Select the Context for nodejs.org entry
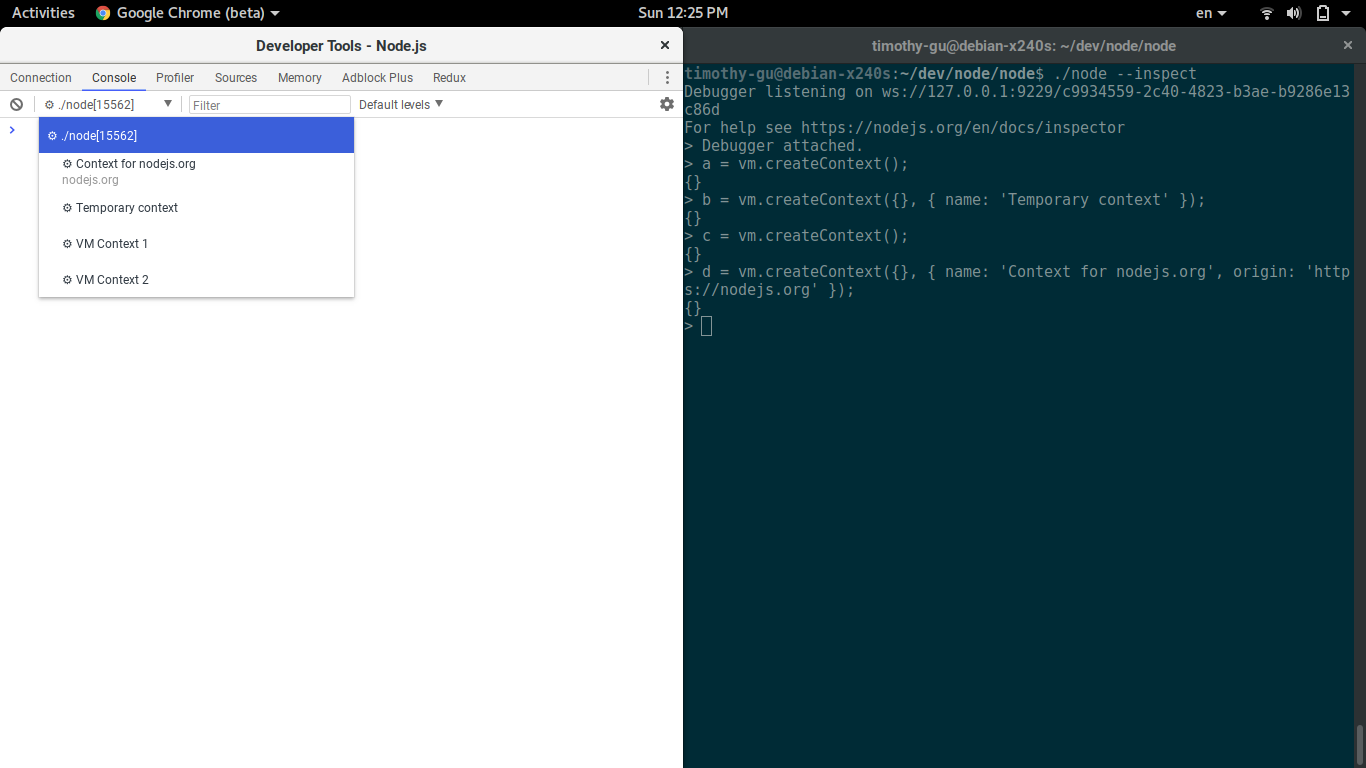This screenshot has height=768, width=1366. (196, 171)
